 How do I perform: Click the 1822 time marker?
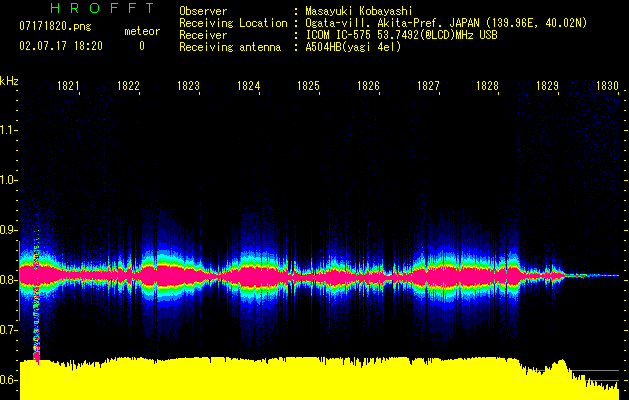tap(128, 86)
